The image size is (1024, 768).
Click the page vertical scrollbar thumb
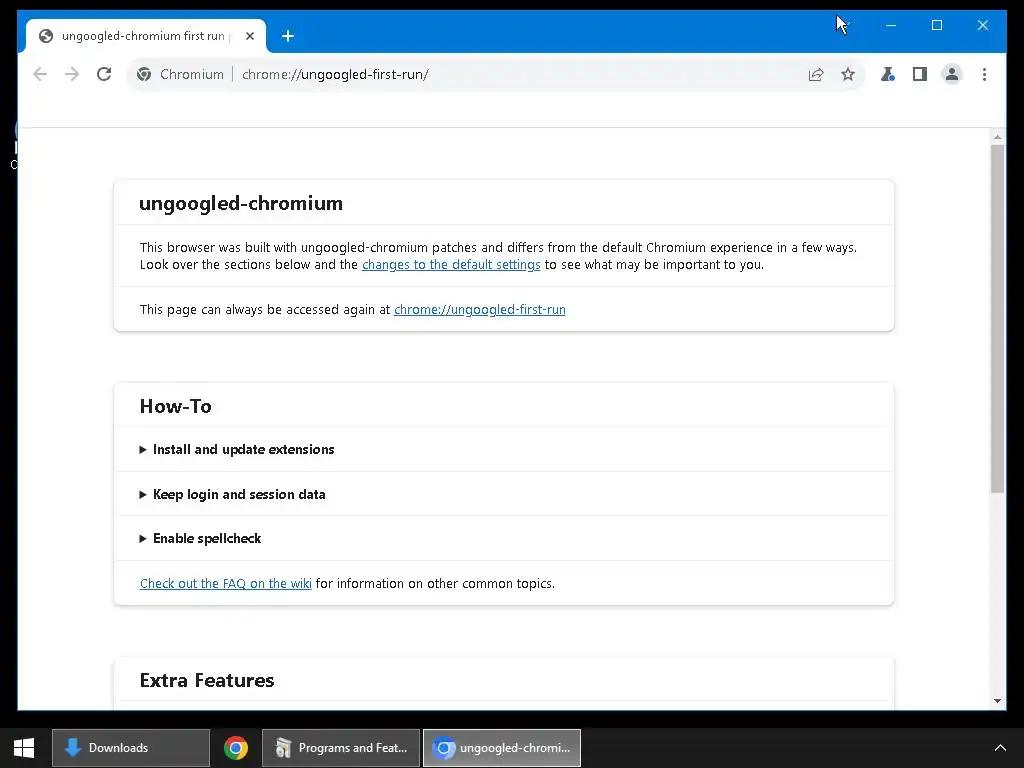pos(997,319)
